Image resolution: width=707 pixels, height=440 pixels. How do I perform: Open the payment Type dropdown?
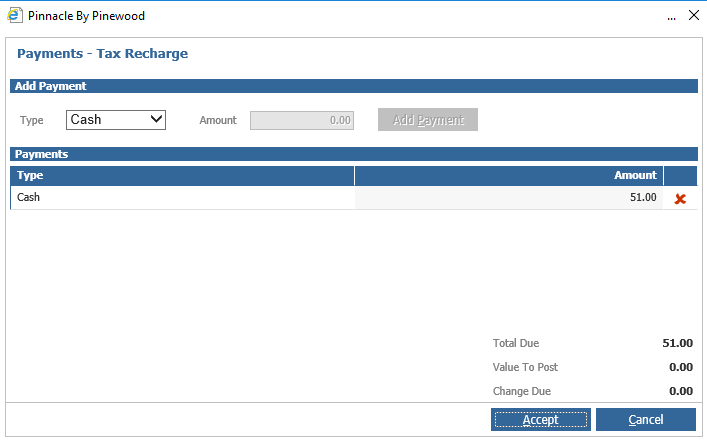tap(116, 120)
